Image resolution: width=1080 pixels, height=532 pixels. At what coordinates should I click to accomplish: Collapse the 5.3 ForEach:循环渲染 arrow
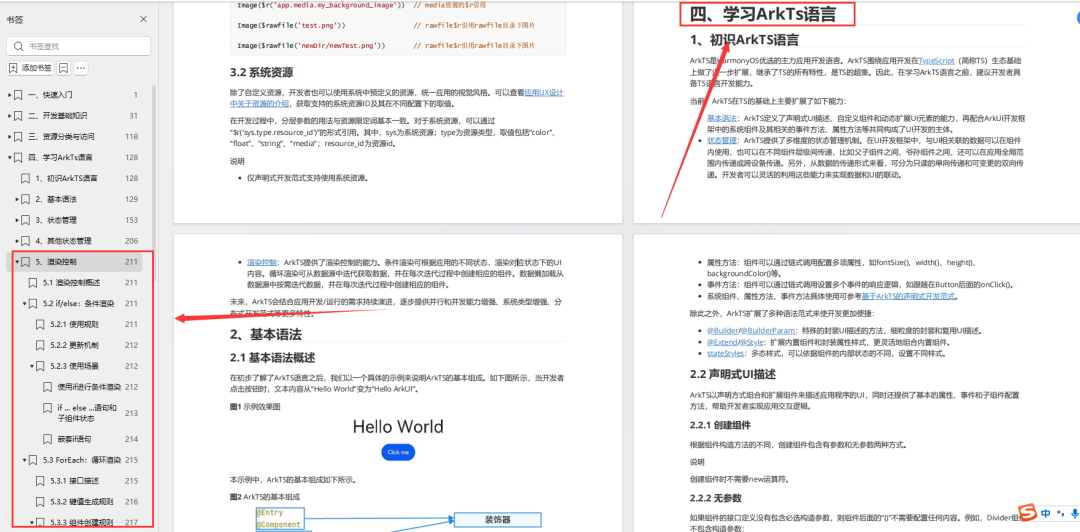coord(24,460)
